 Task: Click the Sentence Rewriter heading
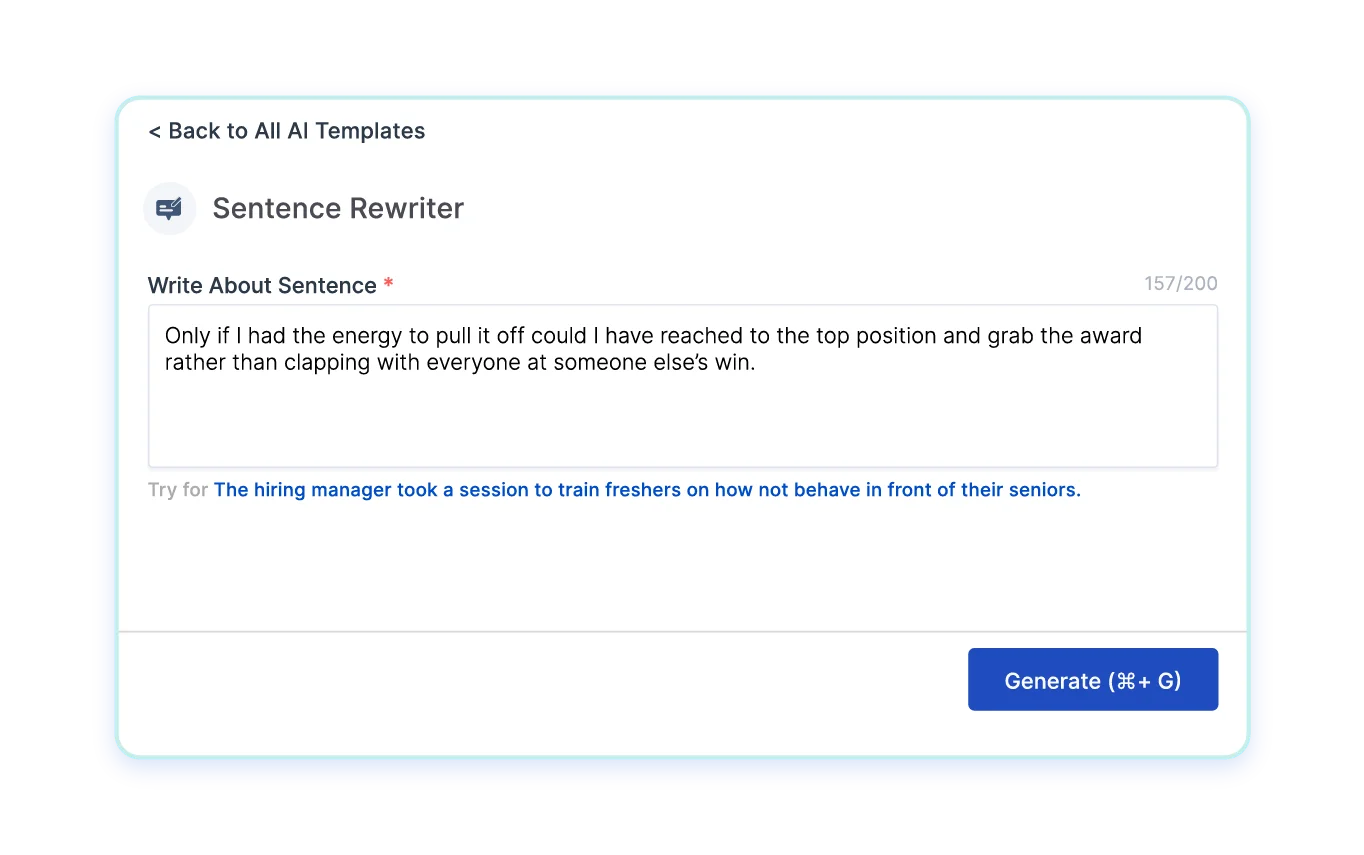tap(338, 208)
